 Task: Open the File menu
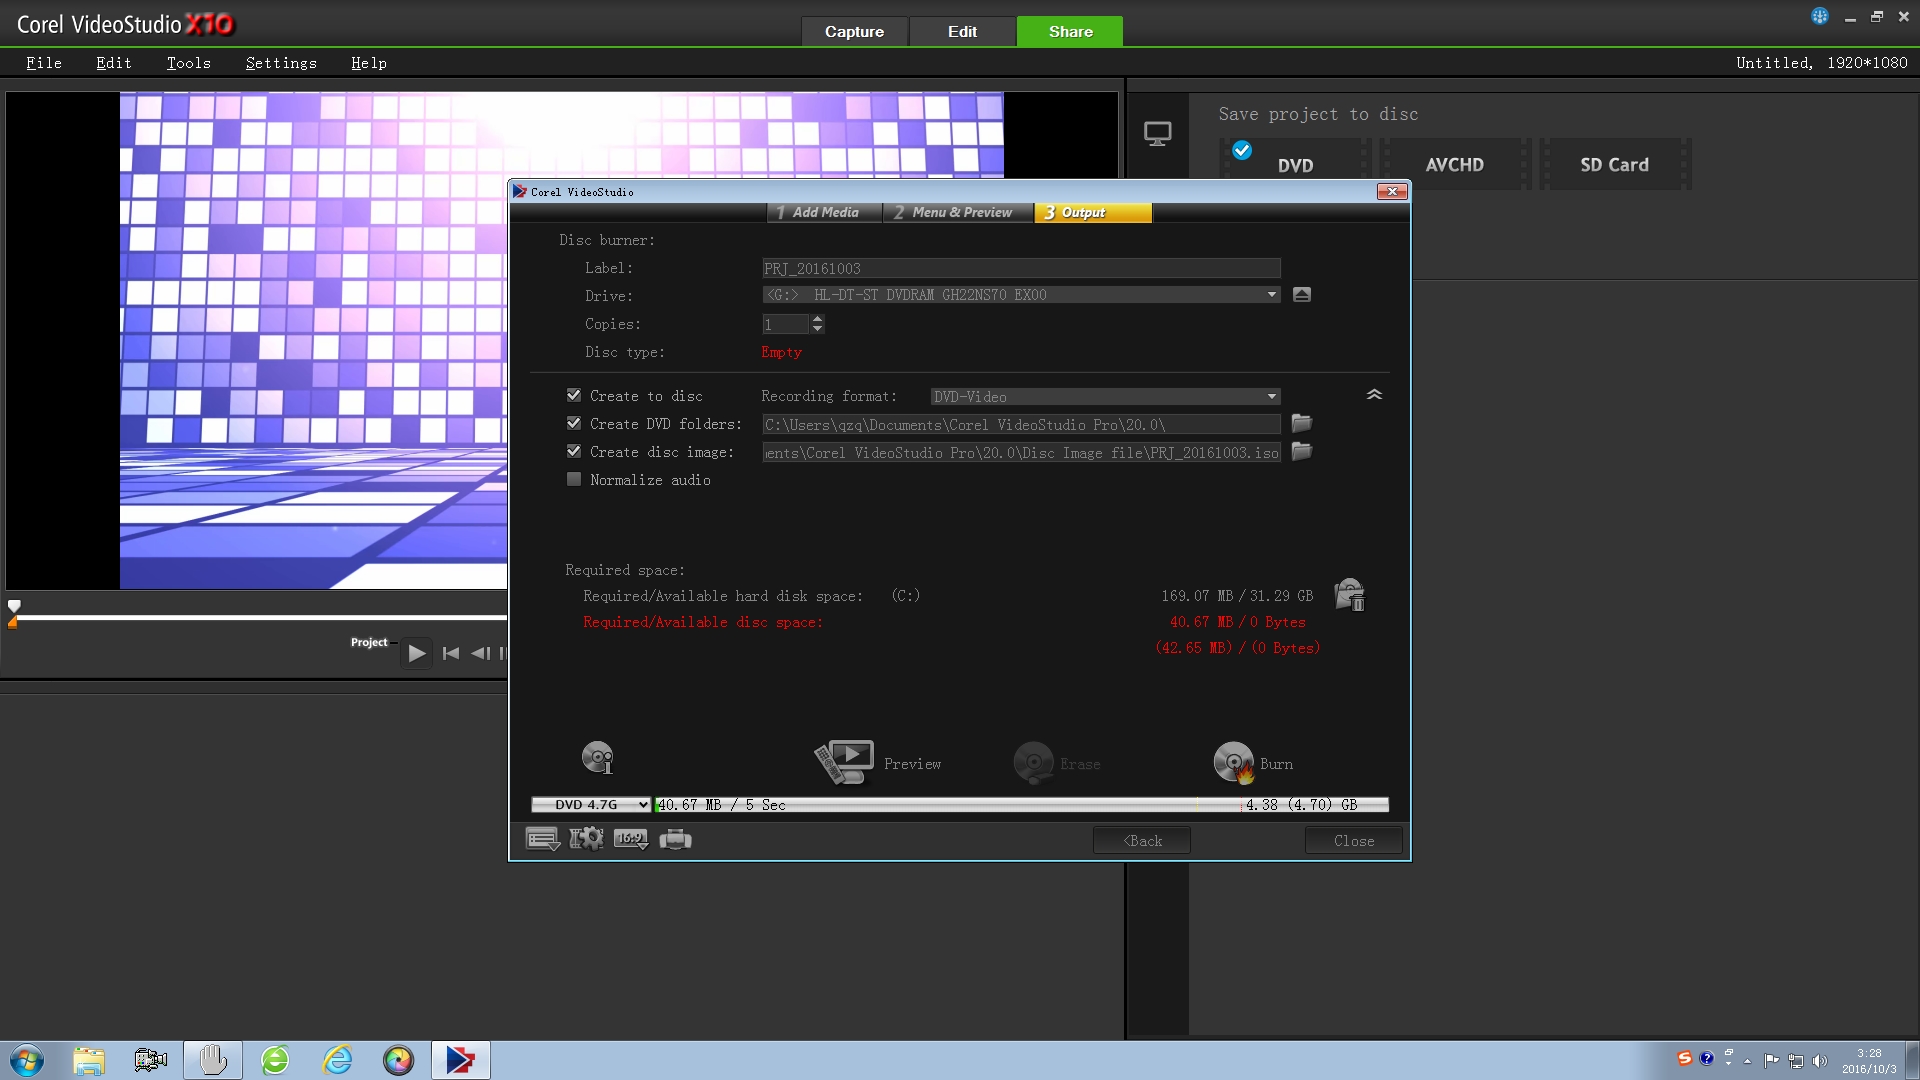44,63
